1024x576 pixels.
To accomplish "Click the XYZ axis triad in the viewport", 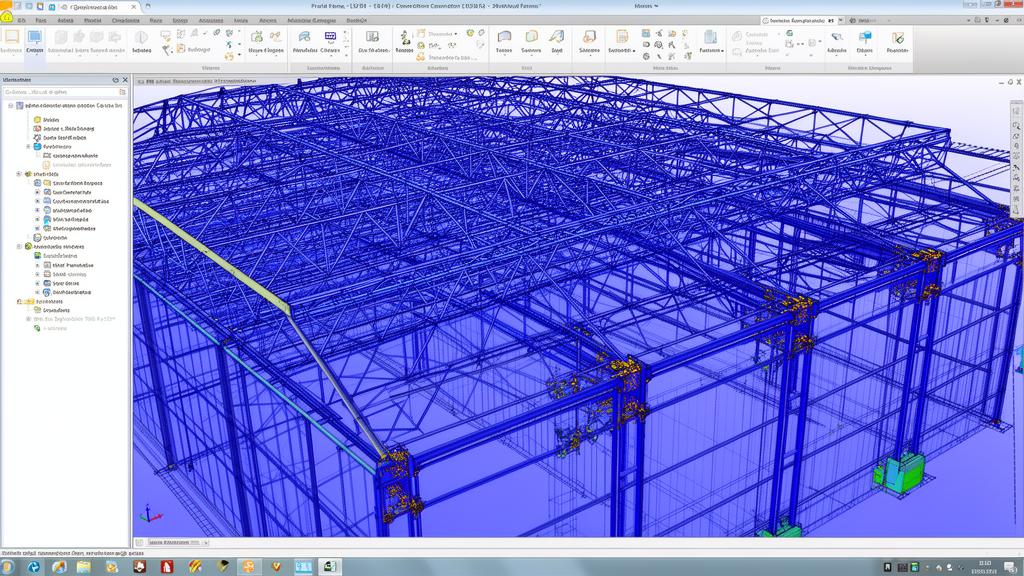I will [148, 514].
